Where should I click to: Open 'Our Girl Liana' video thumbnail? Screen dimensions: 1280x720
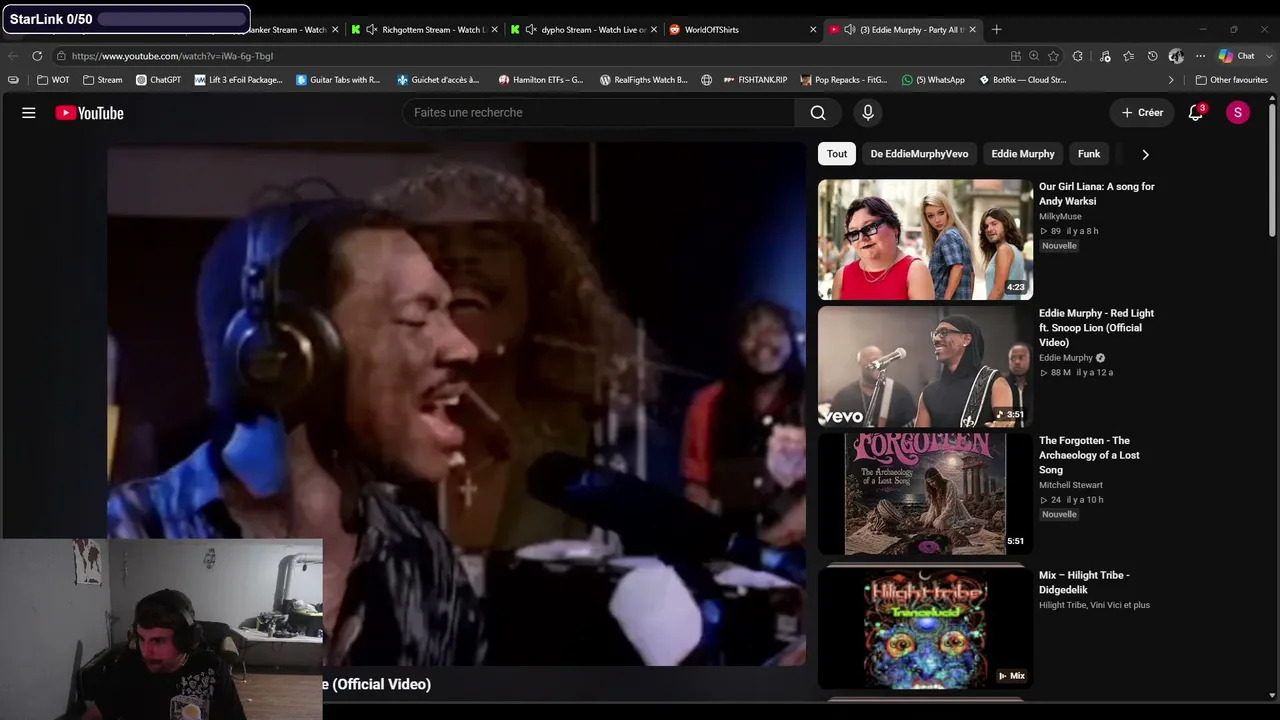click(x=925, y=239)
